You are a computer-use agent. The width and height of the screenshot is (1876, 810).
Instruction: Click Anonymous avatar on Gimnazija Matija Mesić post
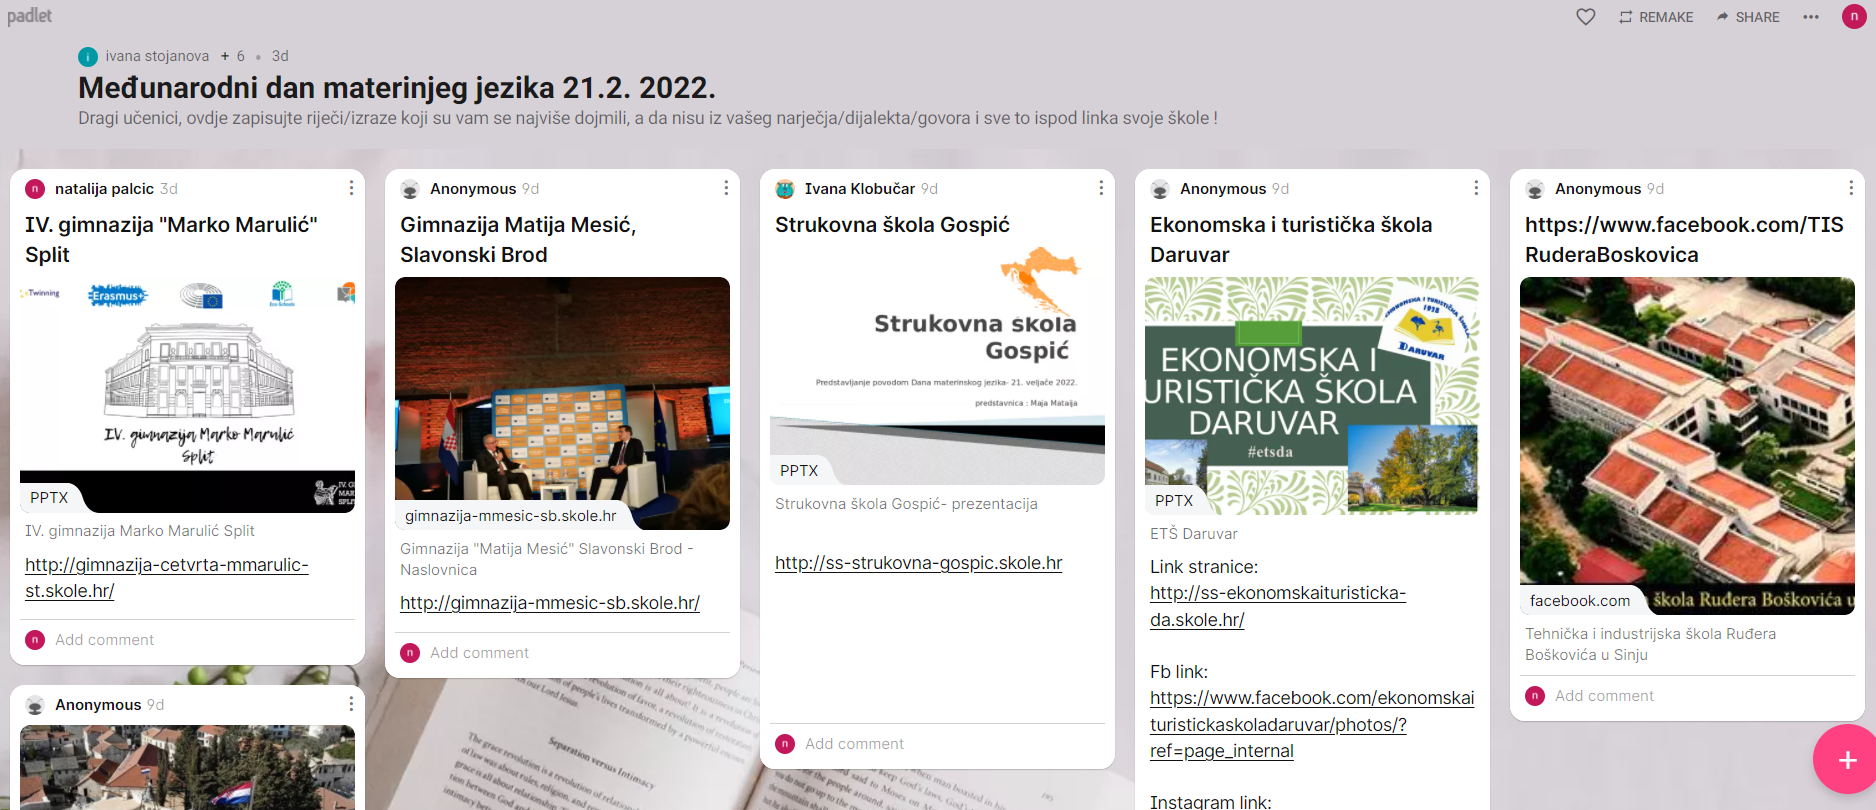tap(410, 189)
